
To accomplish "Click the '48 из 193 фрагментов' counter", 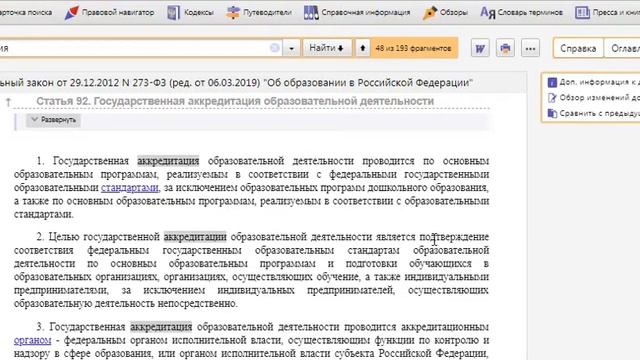I will [413, 48].
